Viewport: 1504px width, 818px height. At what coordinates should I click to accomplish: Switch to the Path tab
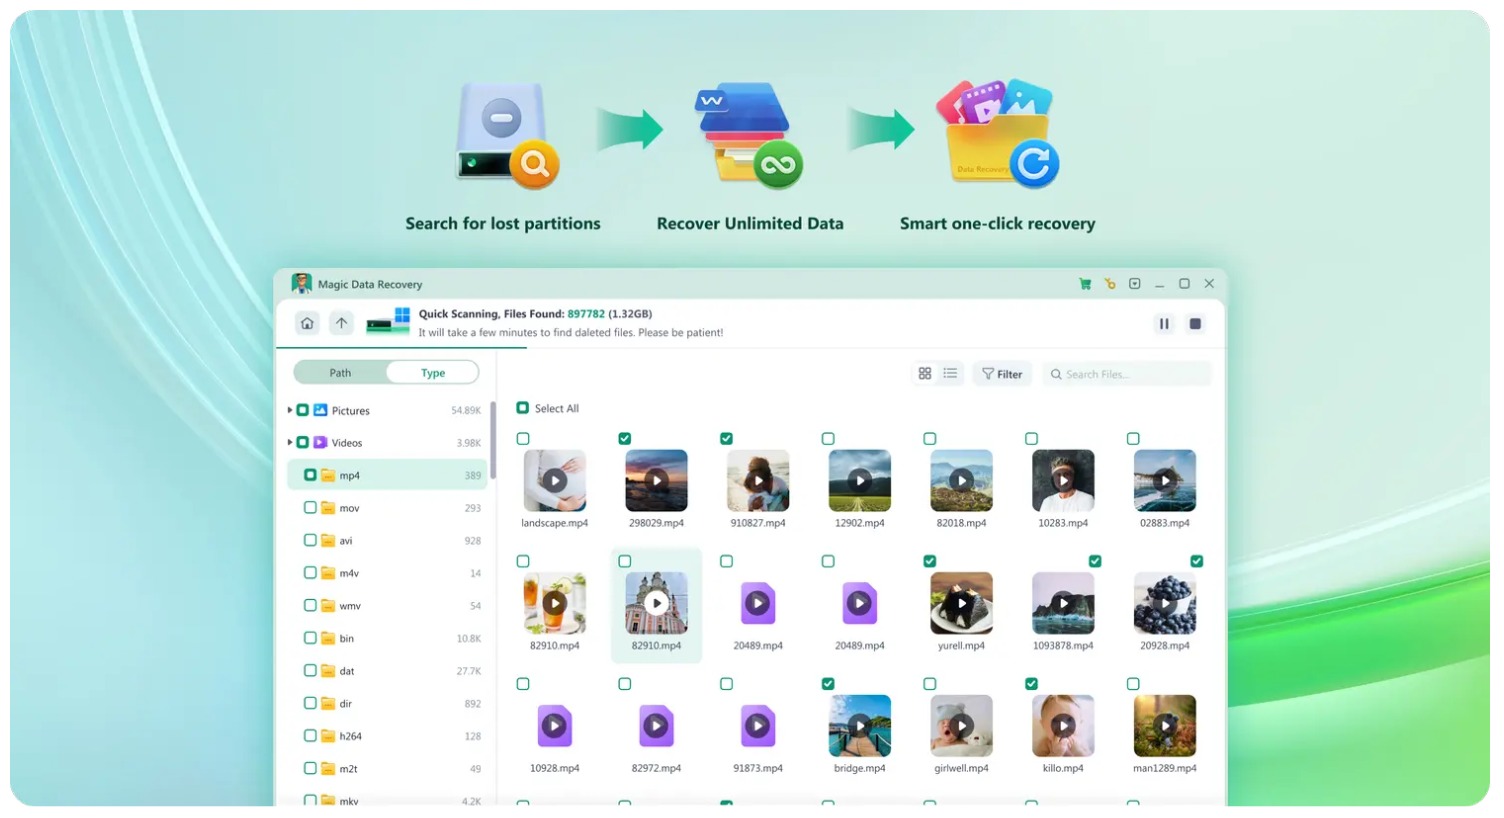tap(340, 373)
